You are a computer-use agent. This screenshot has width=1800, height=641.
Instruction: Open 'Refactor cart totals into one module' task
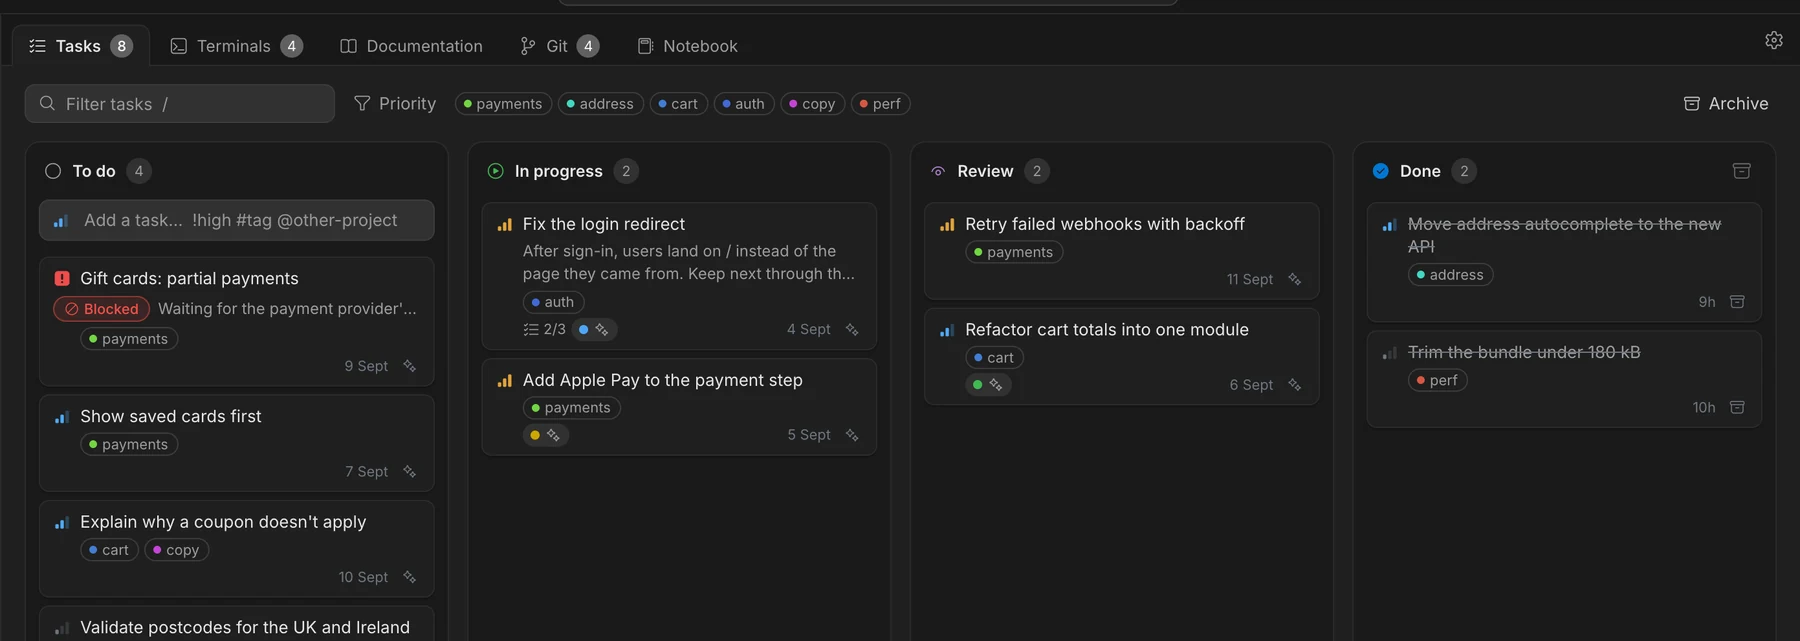[x=1106, y=330]
